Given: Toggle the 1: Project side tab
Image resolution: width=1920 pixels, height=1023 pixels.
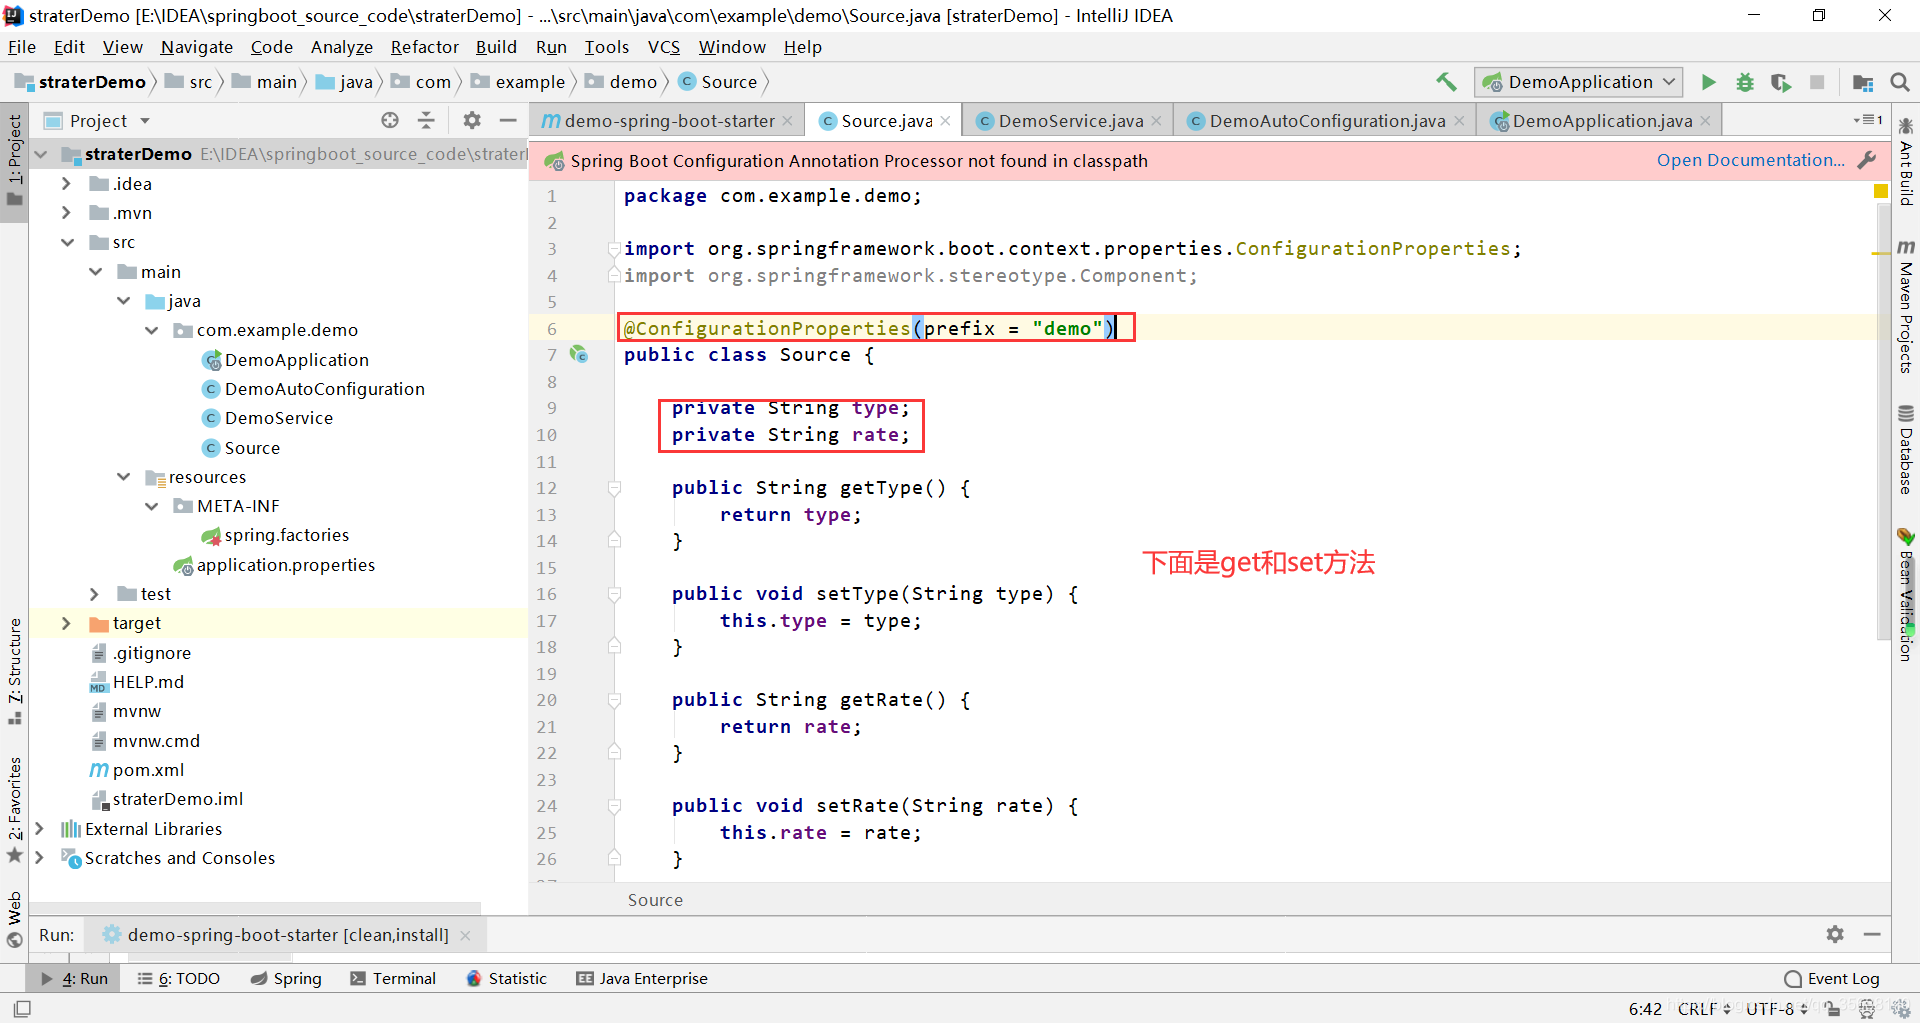Looking at the screenshot, I should click(x=14, y=160).
